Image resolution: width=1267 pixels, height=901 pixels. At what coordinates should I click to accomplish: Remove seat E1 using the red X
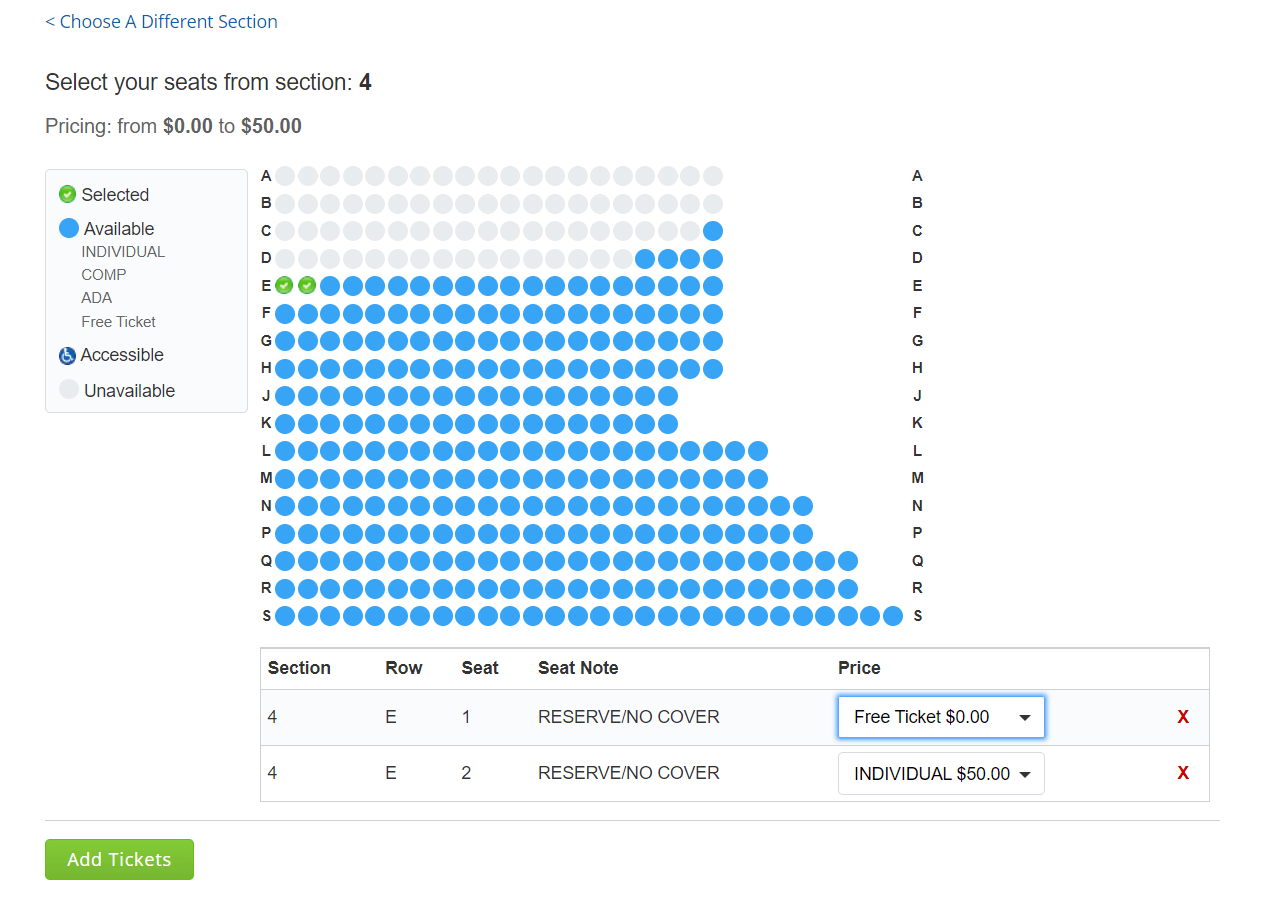(x=1183, y=717)
